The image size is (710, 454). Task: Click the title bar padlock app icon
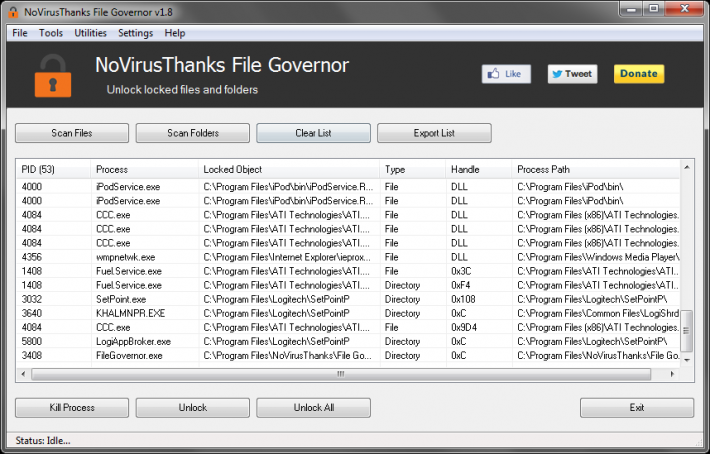coord(13,12)
